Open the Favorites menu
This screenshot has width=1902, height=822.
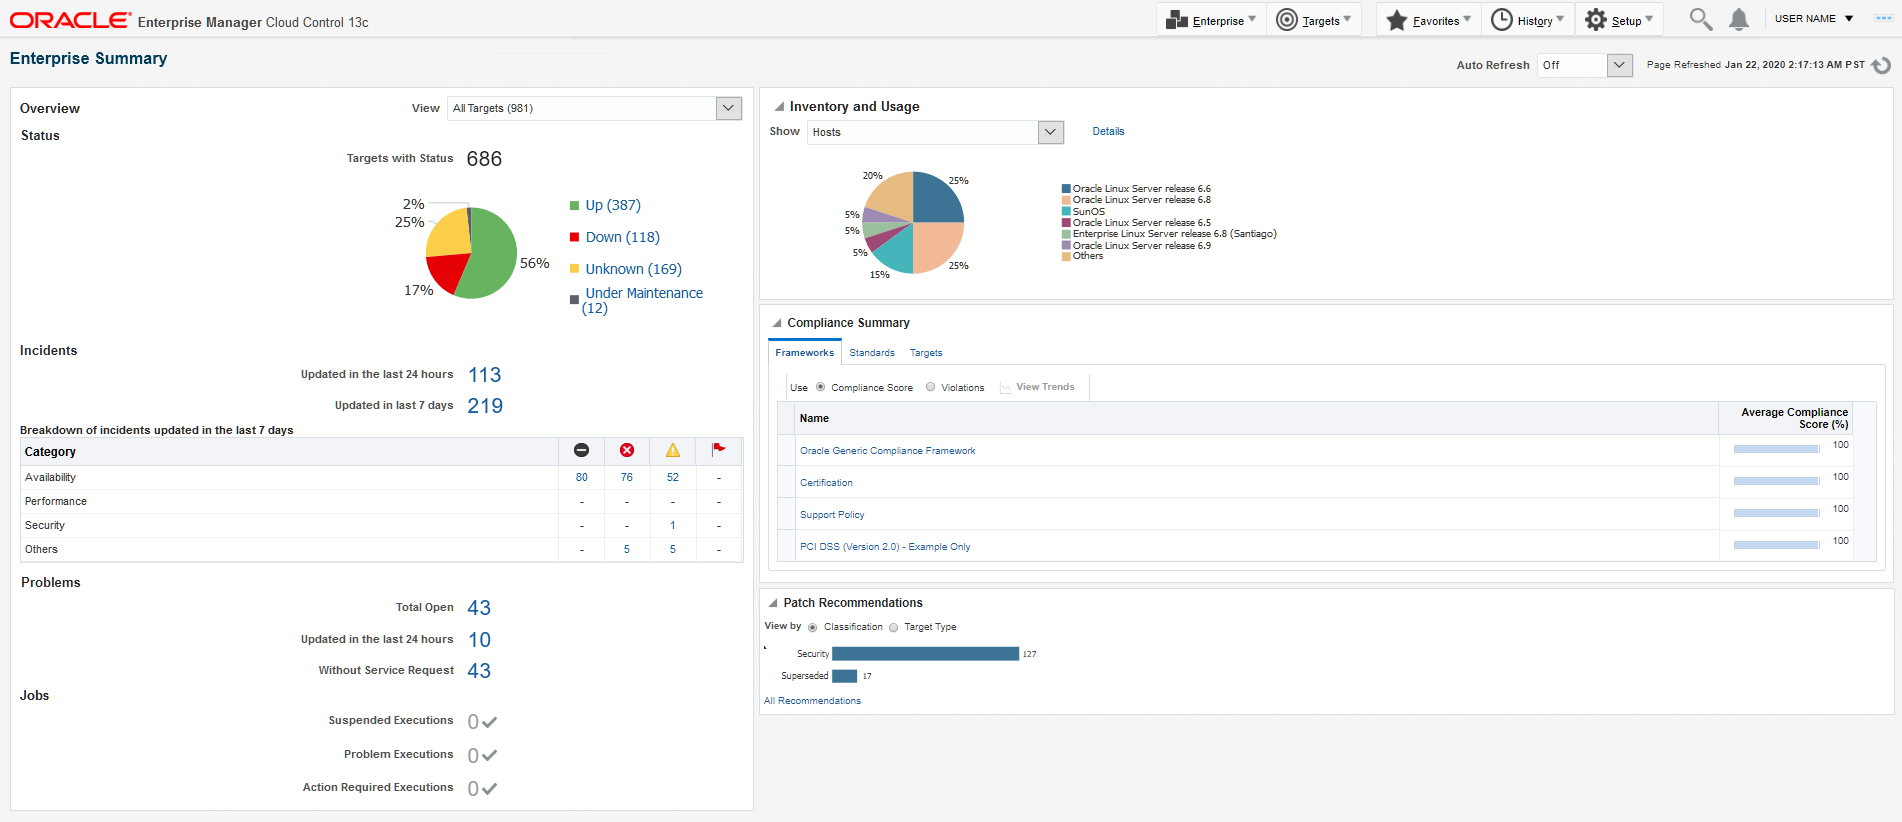click(x=1428, y=20)
